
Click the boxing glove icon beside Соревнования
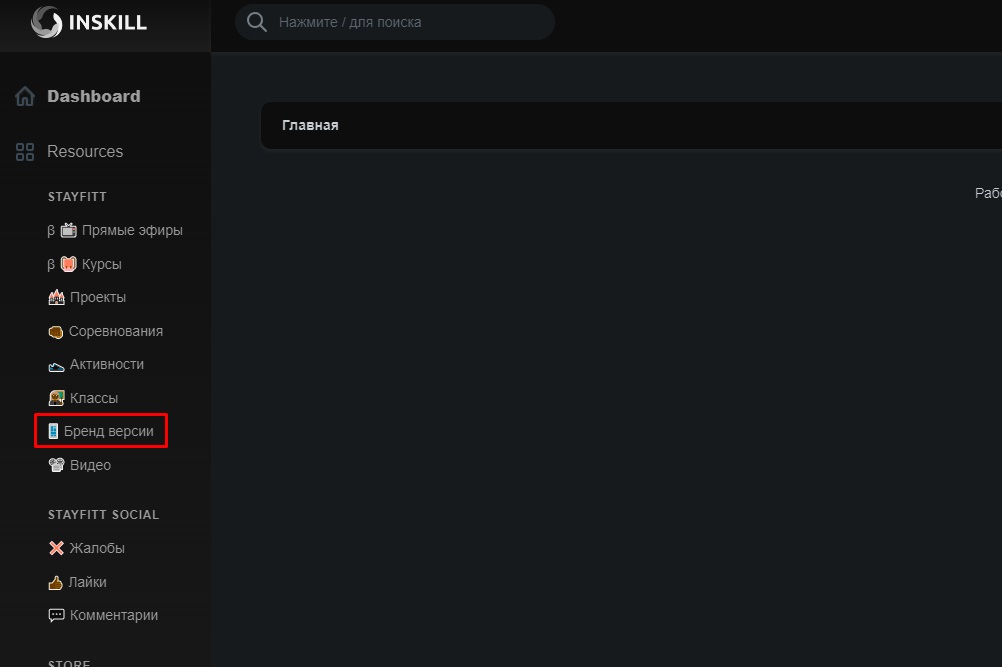(56, 332)
